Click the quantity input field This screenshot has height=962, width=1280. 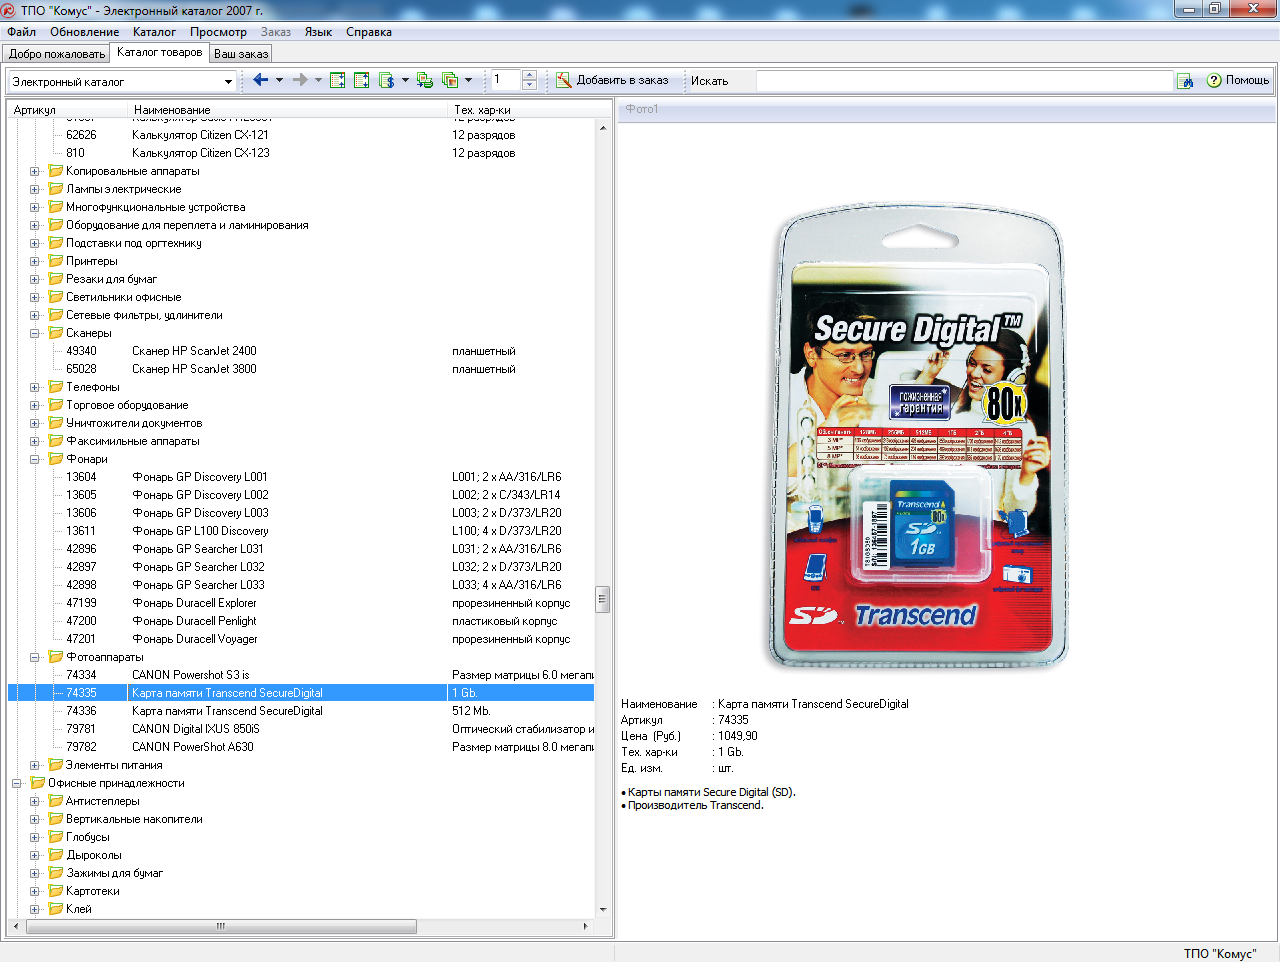[x=506, y=80]
